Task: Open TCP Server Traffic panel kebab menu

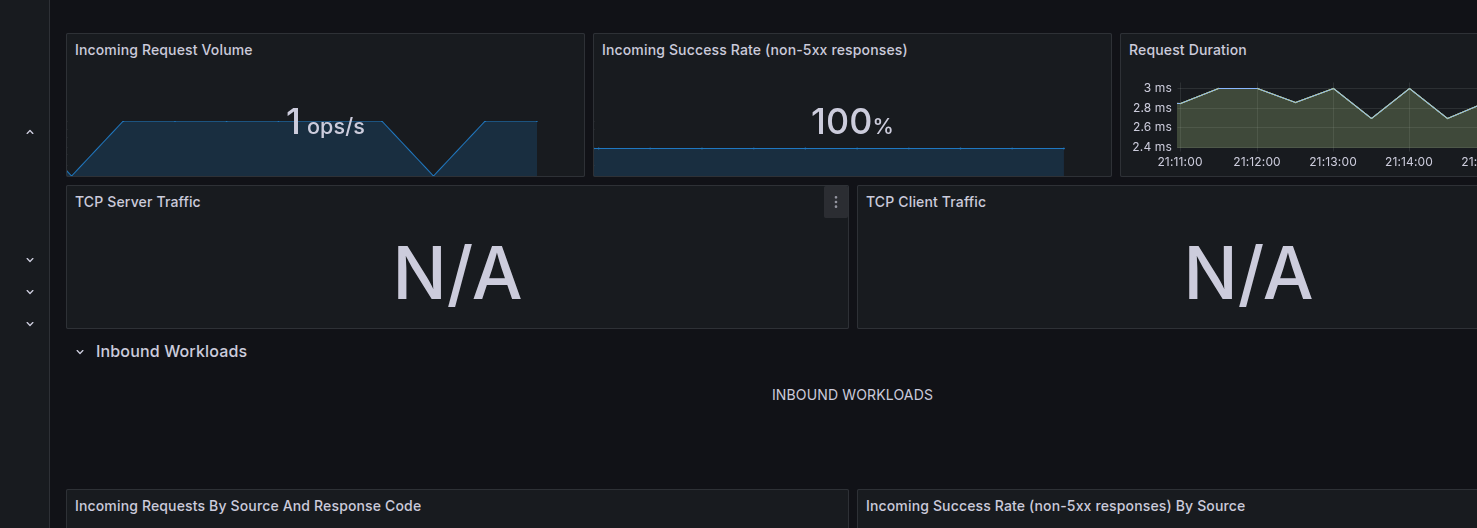Action: pyautogui.click(x=836, y=202)
